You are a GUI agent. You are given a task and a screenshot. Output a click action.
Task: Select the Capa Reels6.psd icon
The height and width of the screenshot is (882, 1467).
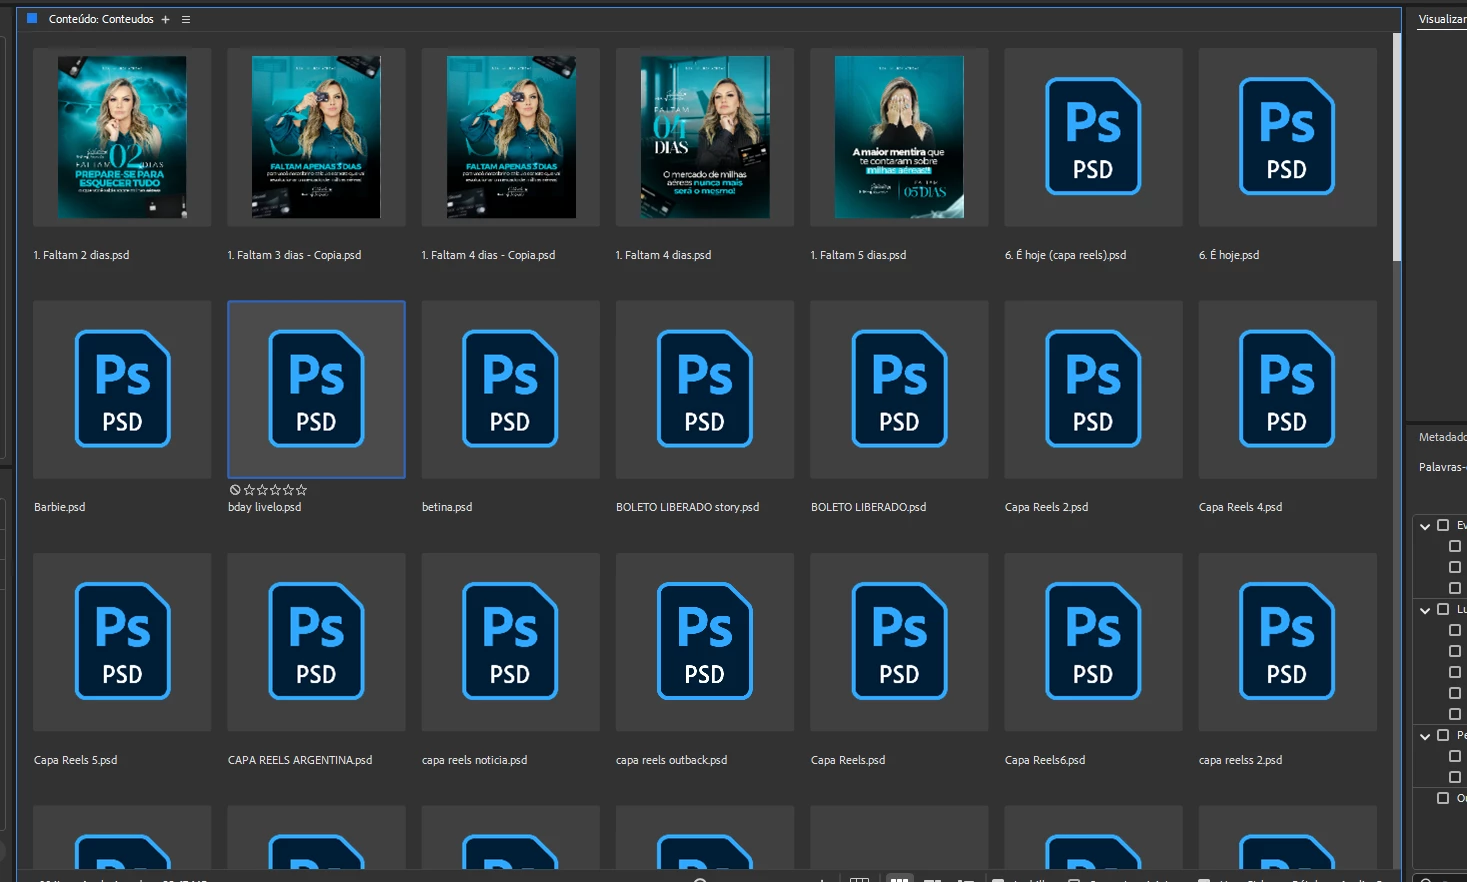[x=1093, y=641]
